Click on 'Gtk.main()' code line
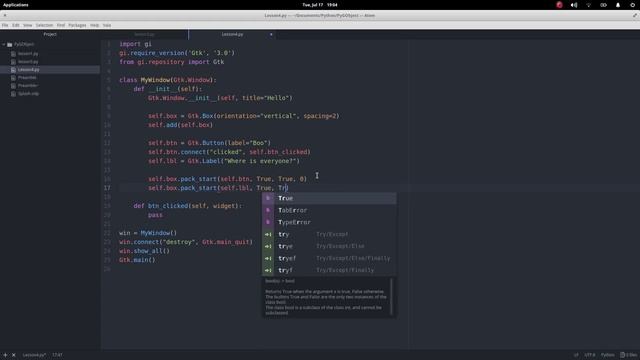Screen dimensions: 640x360 point(137,260)
